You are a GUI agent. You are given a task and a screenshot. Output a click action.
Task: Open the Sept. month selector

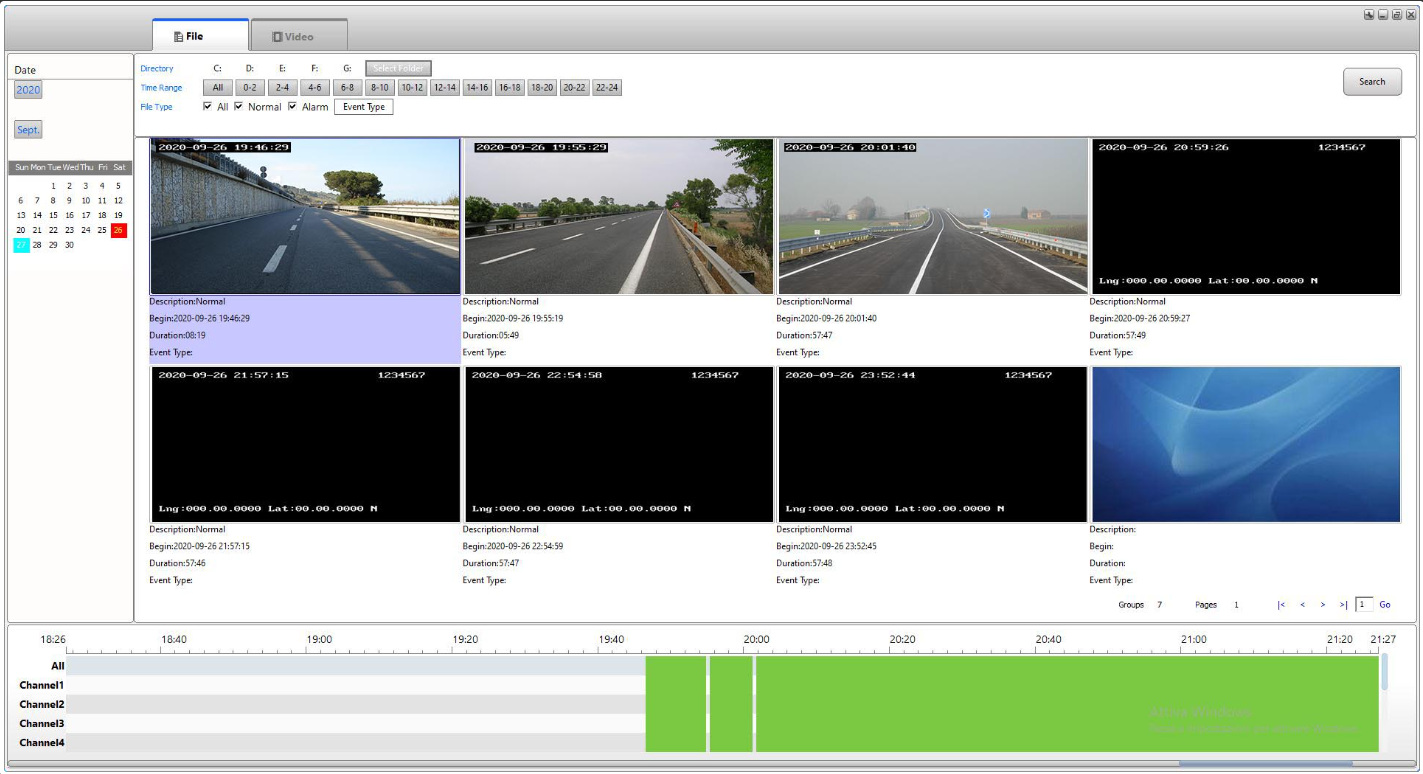pyautogui.click(x=28, y=130)
